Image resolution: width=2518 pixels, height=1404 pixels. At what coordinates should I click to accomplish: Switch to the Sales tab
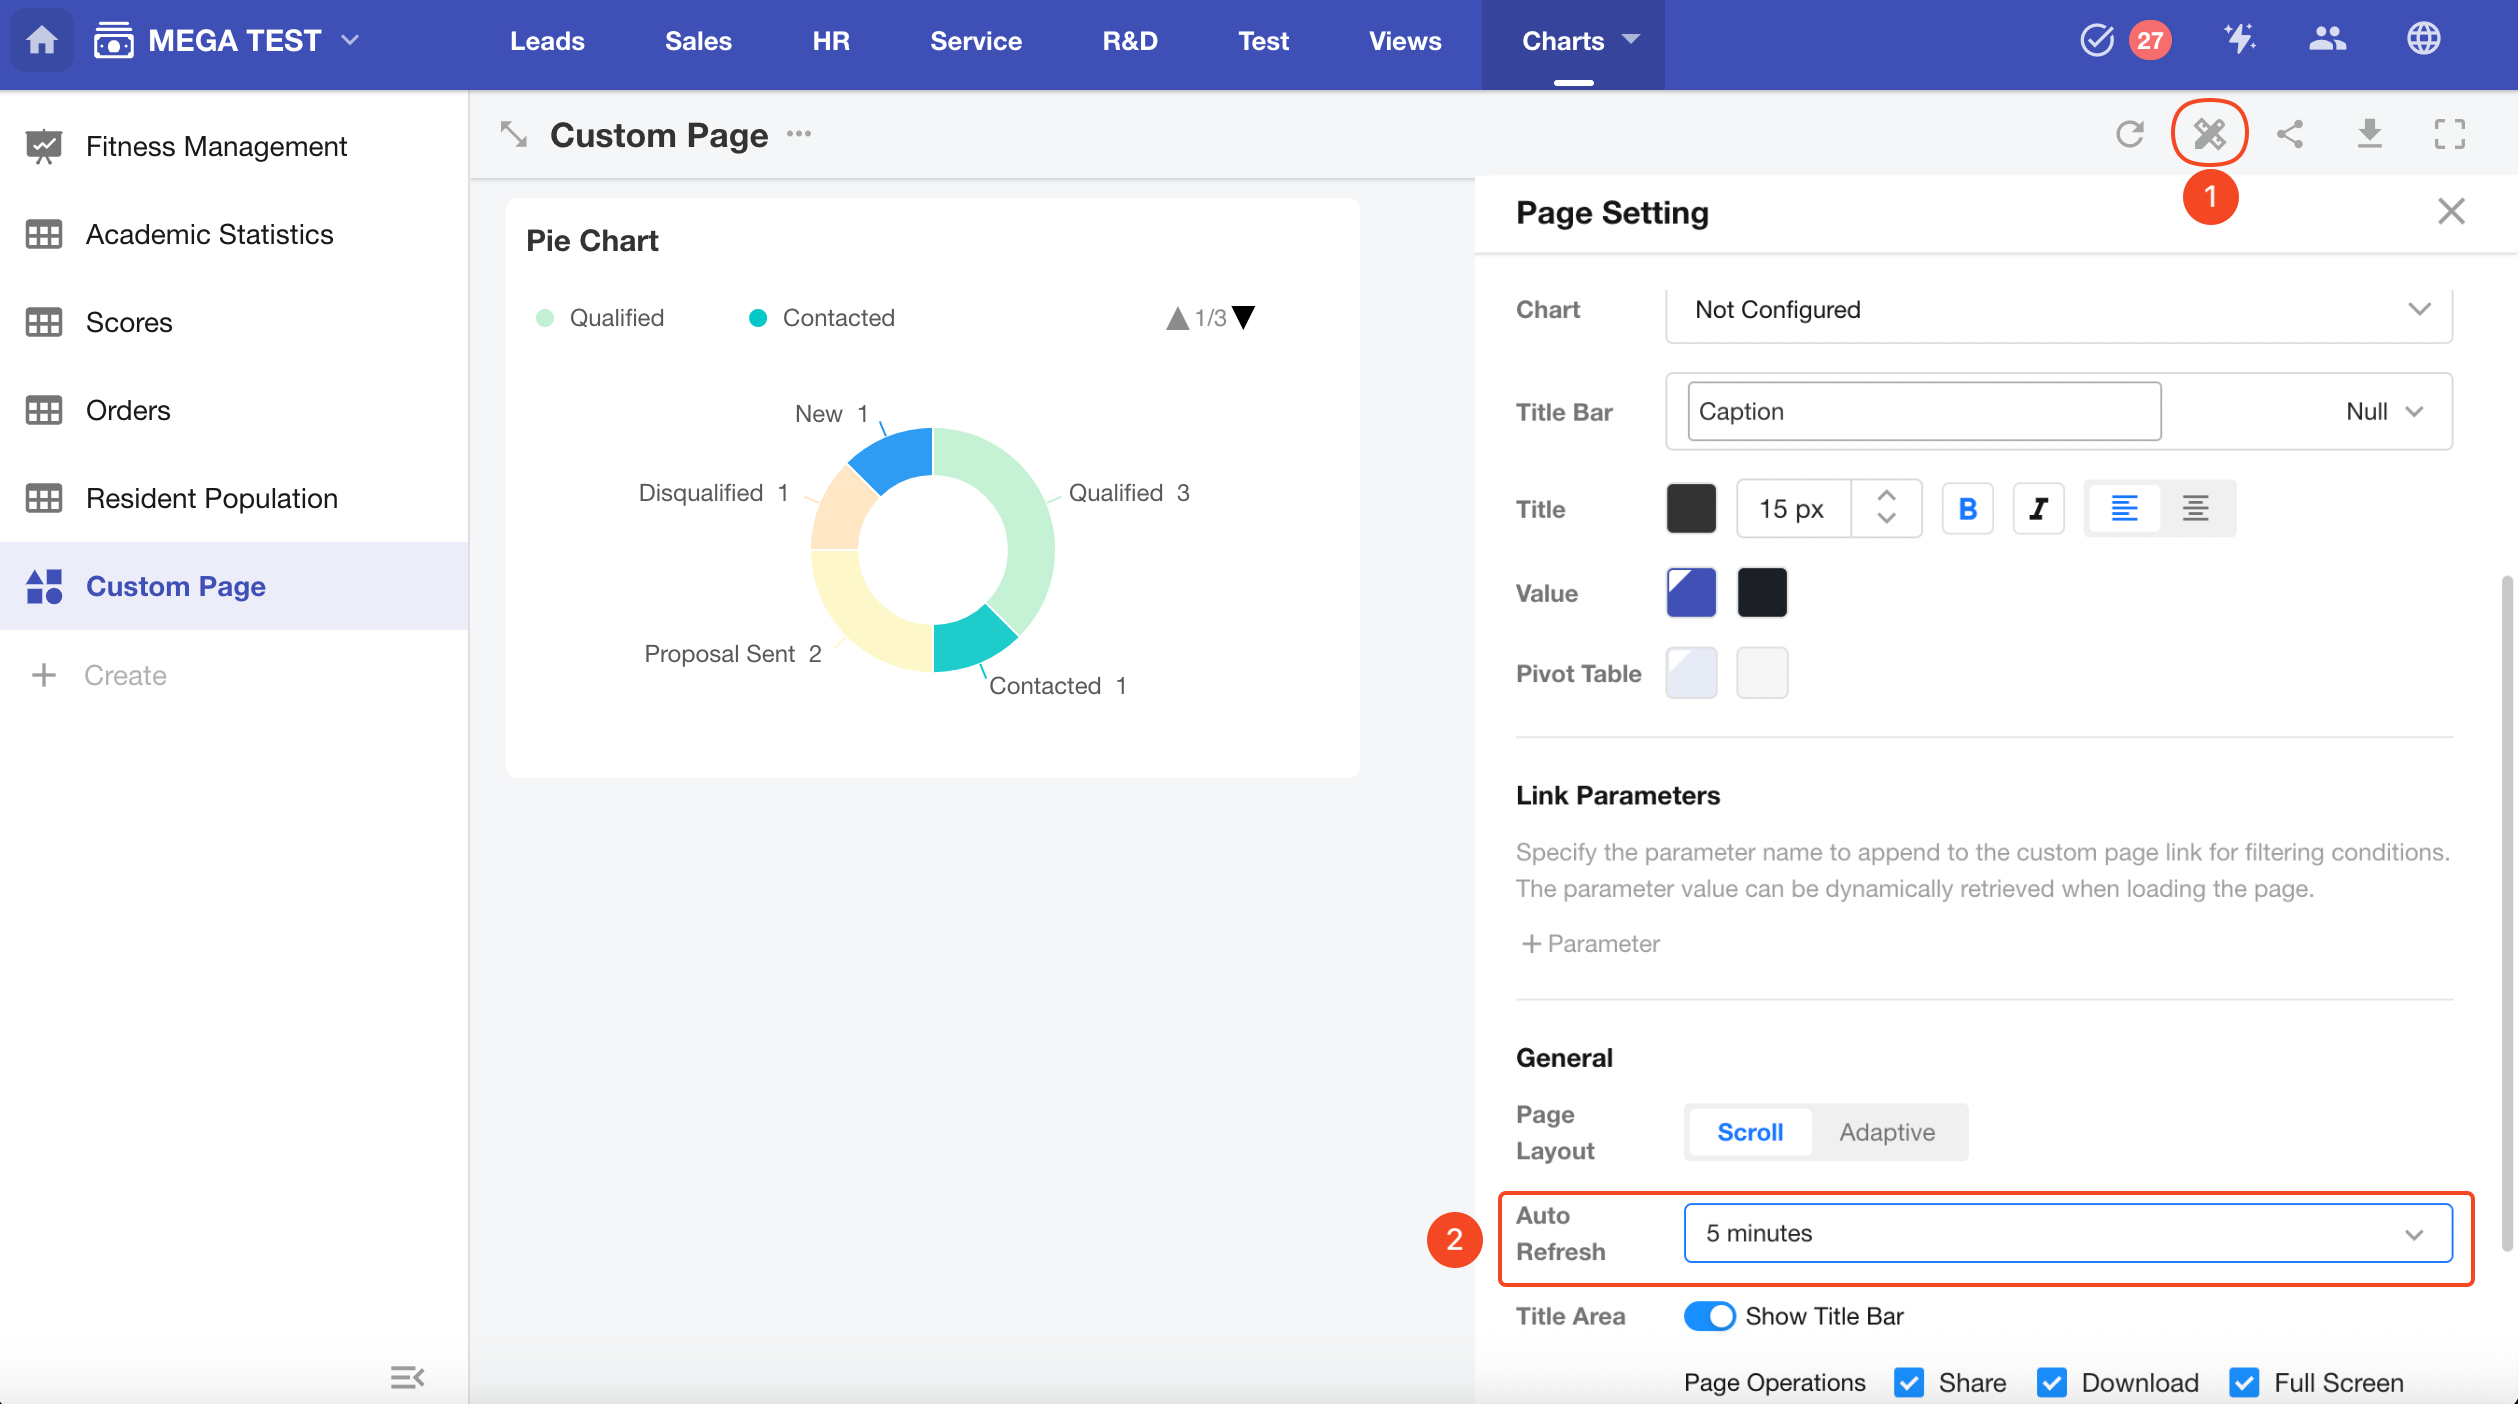tap(698, 41)
